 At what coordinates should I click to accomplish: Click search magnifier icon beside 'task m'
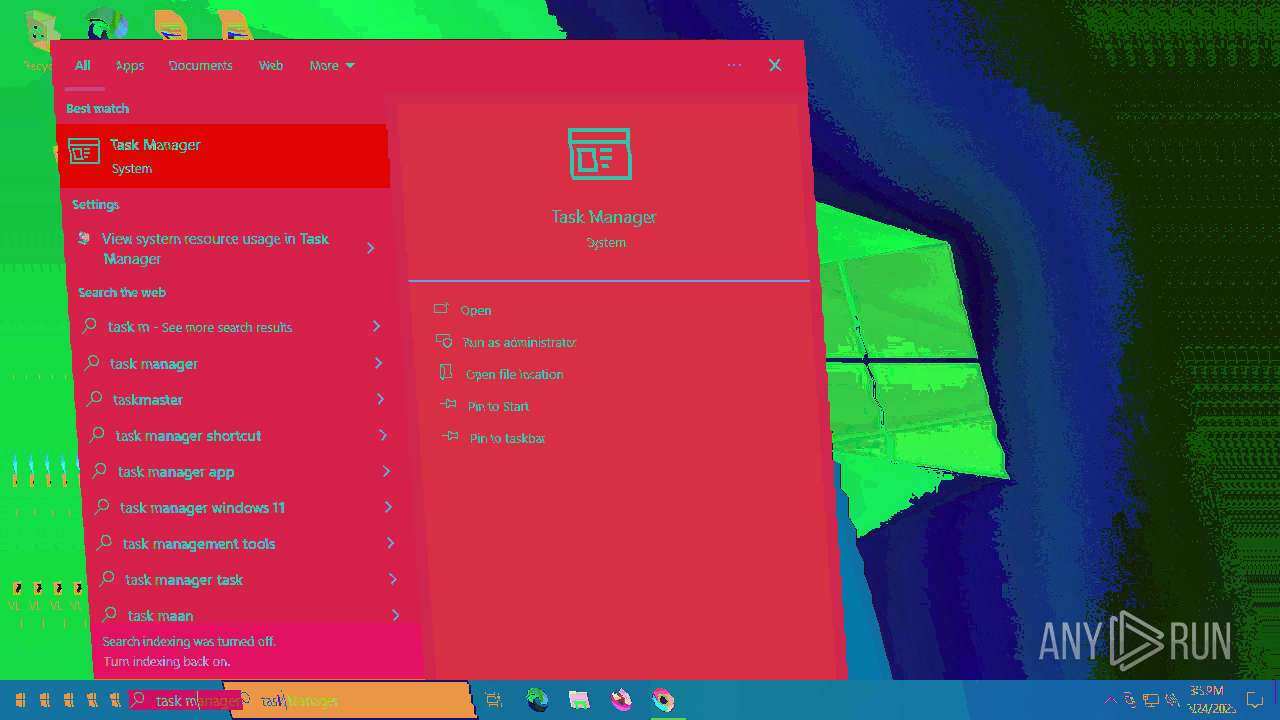(x=89, y=326)
